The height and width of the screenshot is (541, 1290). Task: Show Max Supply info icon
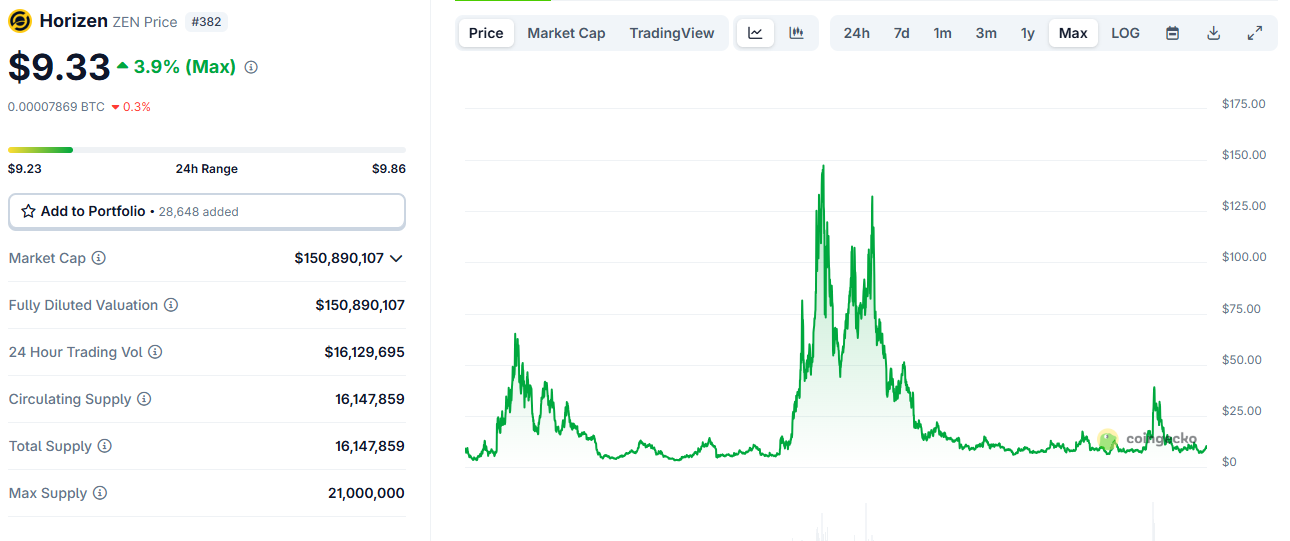click(x=99, y=493)
